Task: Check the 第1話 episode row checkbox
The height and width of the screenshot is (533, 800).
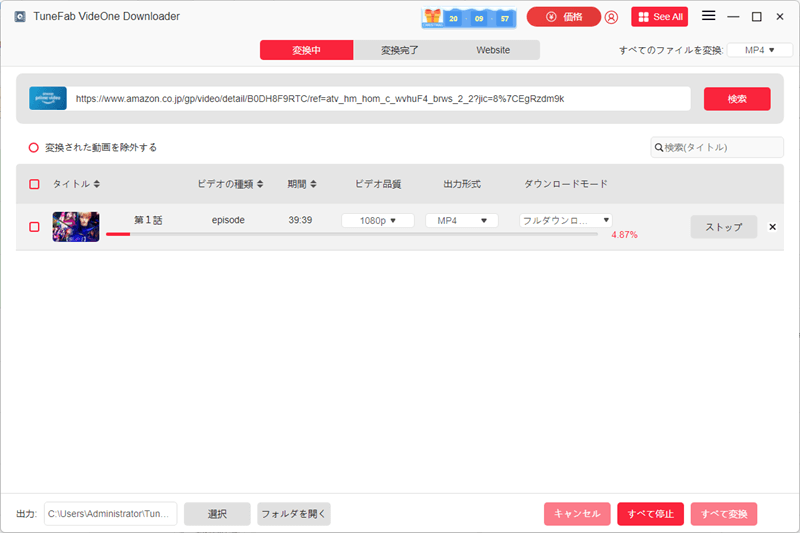Action: click(34, 227)
